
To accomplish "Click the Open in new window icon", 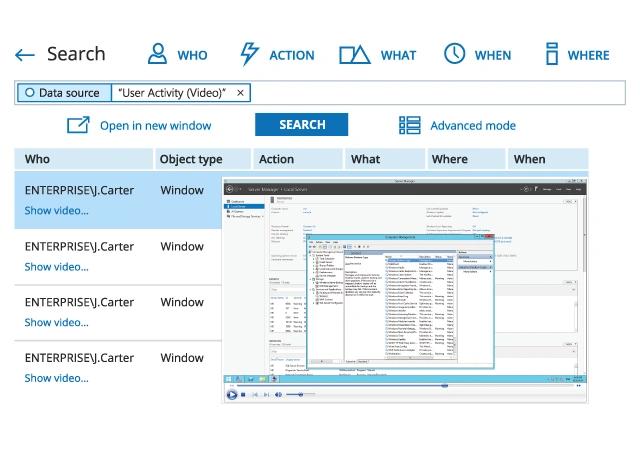I will coord(78,125).
